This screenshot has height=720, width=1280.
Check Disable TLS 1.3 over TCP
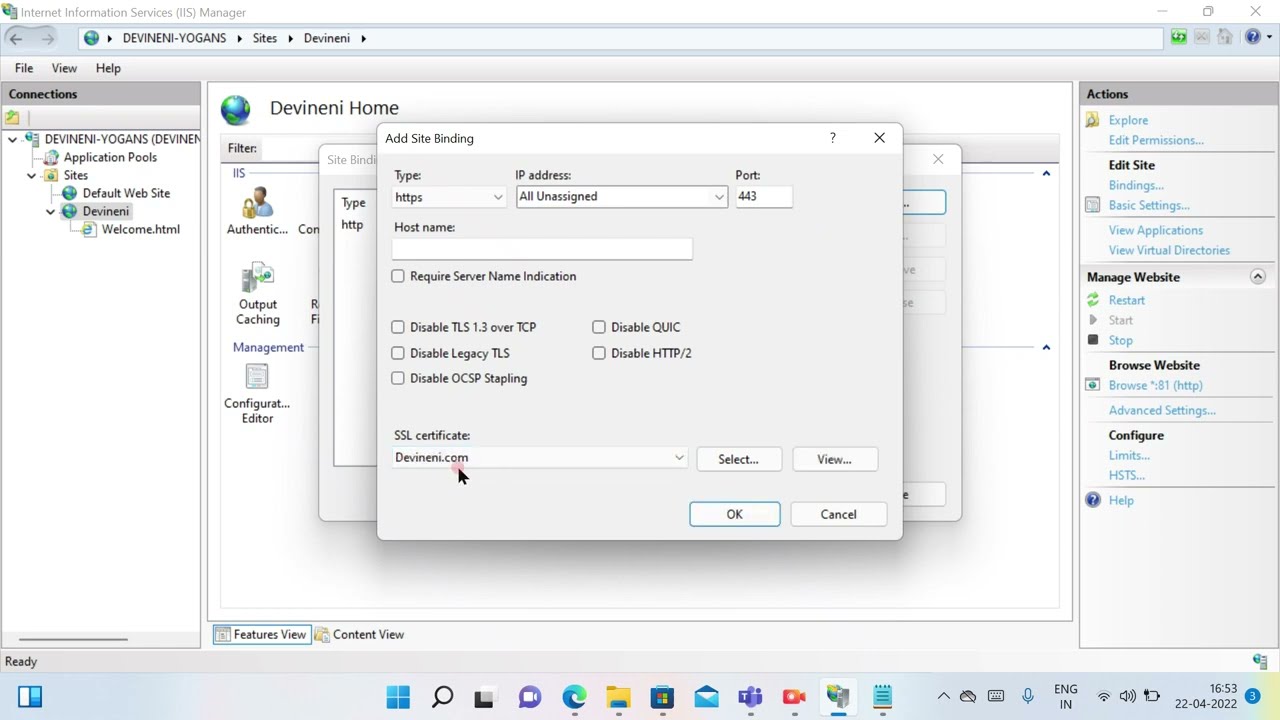click(x=398, y=327)
